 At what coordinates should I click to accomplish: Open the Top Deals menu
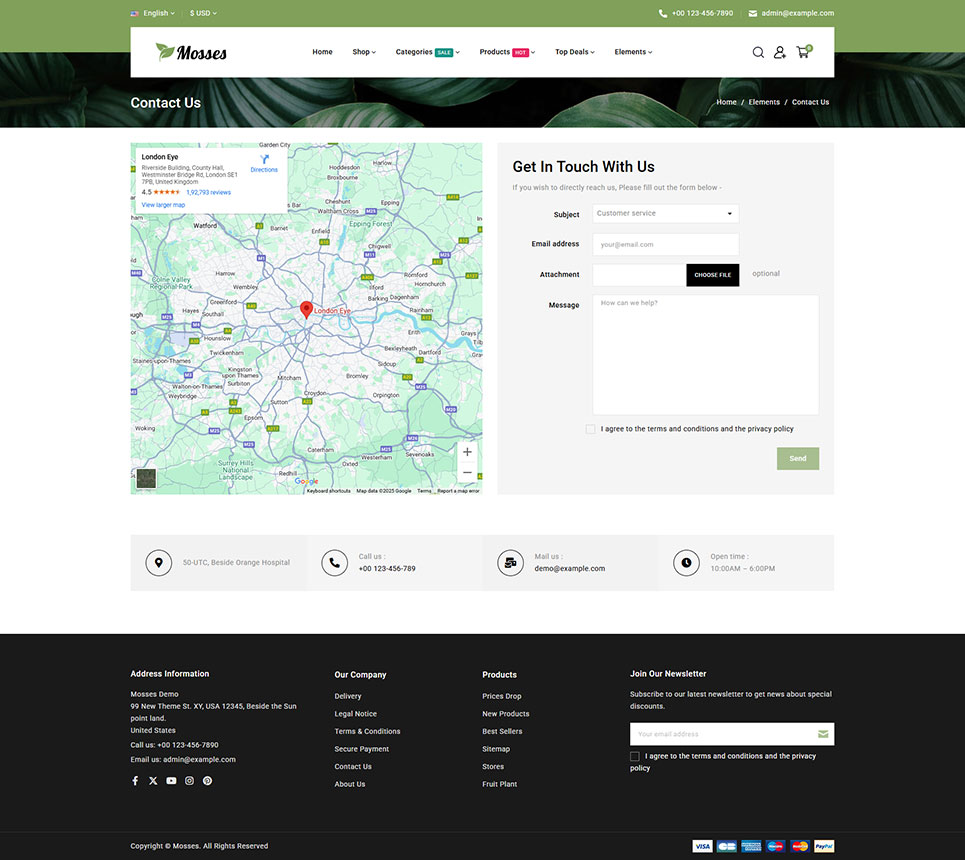575,52
